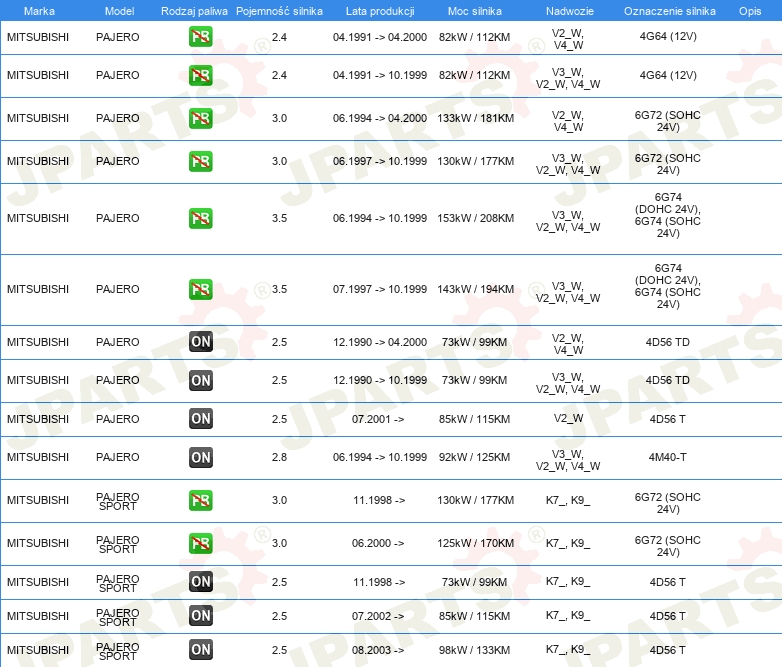Select the 98kW / 133KM power cell

click(475, 650)
